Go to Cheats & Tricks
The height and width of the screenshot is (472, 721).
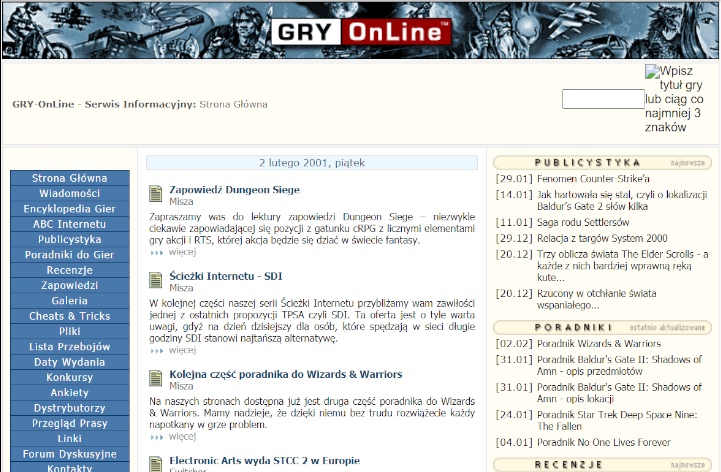(x=69, y=316)
